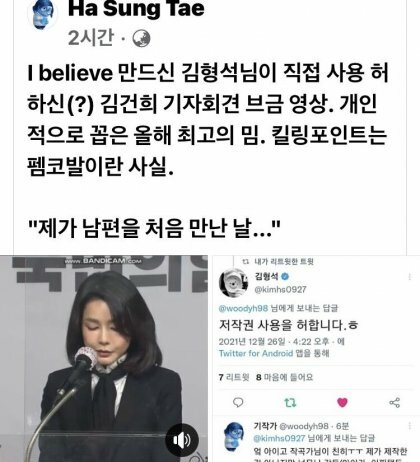Viewport: 420px width, 462px height.
Task: Toggle the green retweet icon
Action: point(290,403)
